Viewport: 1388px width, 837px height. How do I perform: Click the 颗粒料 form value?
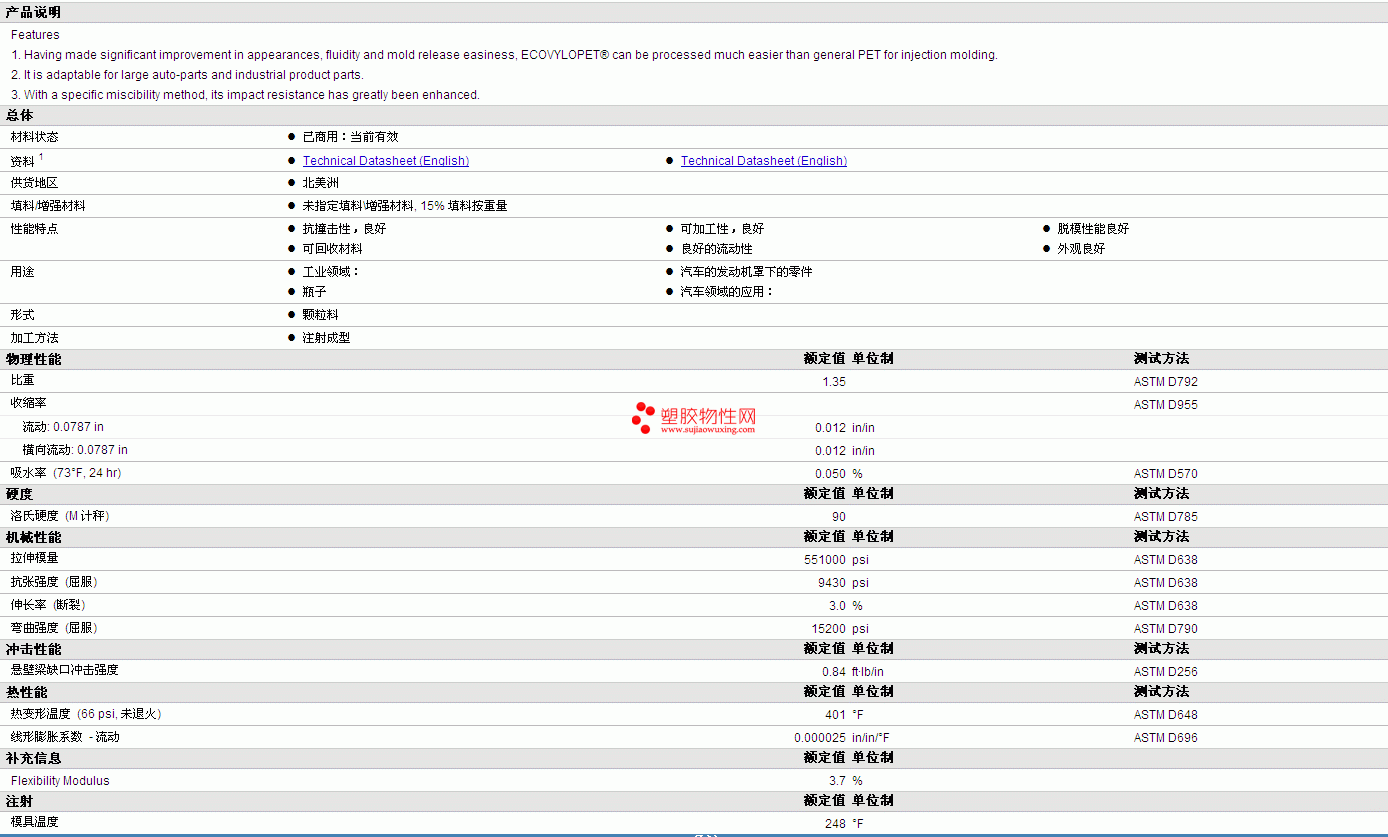point(321,315)
